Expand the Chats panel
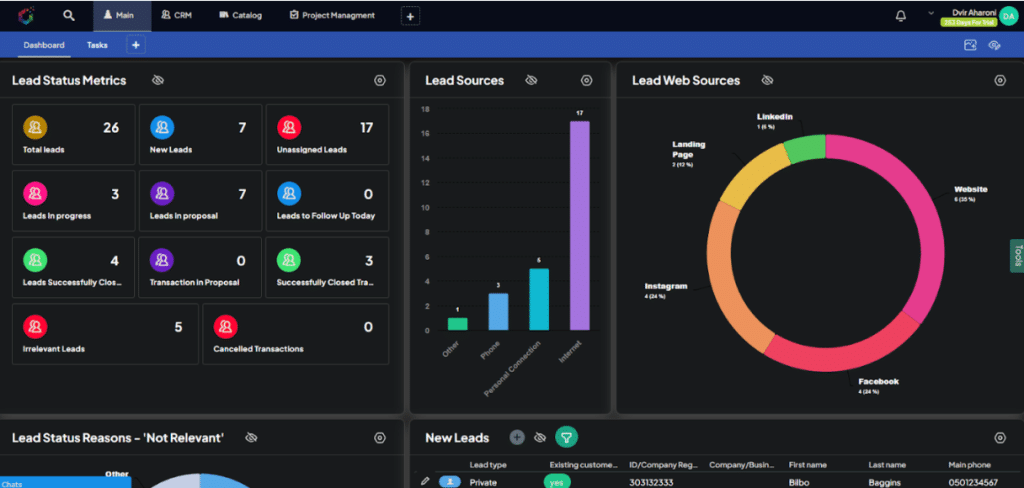This screenshot has width=1024, height=488. [x=65, y=483]
